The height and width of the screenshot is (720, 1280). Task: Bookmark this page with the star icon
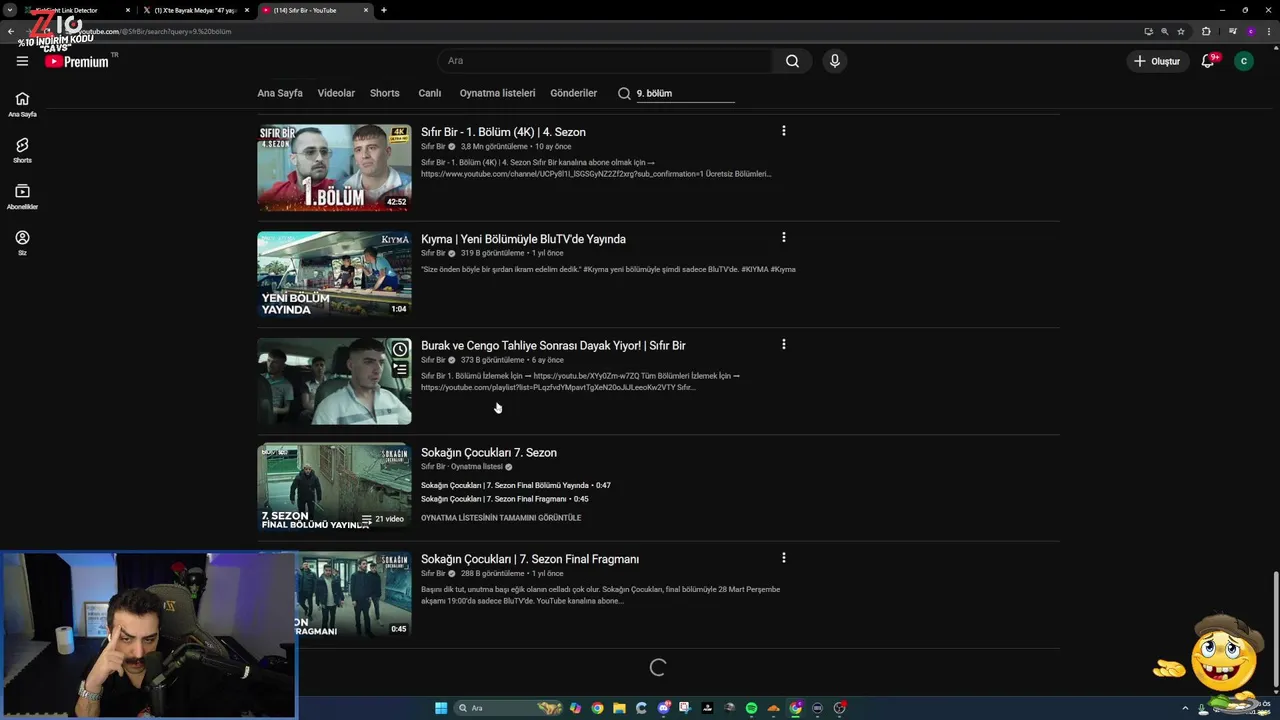tap(1181, 31)
